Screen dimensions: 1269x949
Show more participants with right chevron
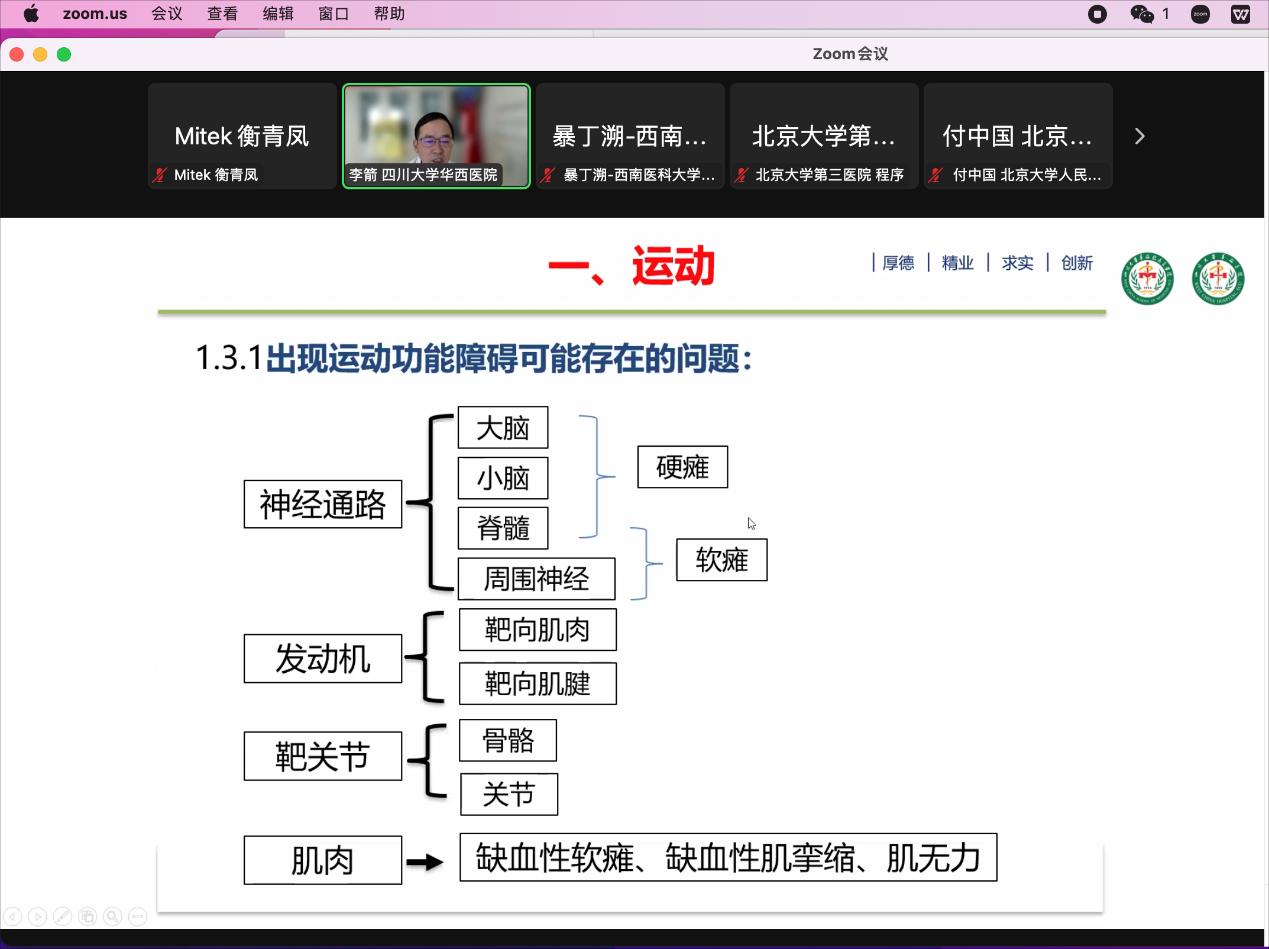1139,136
